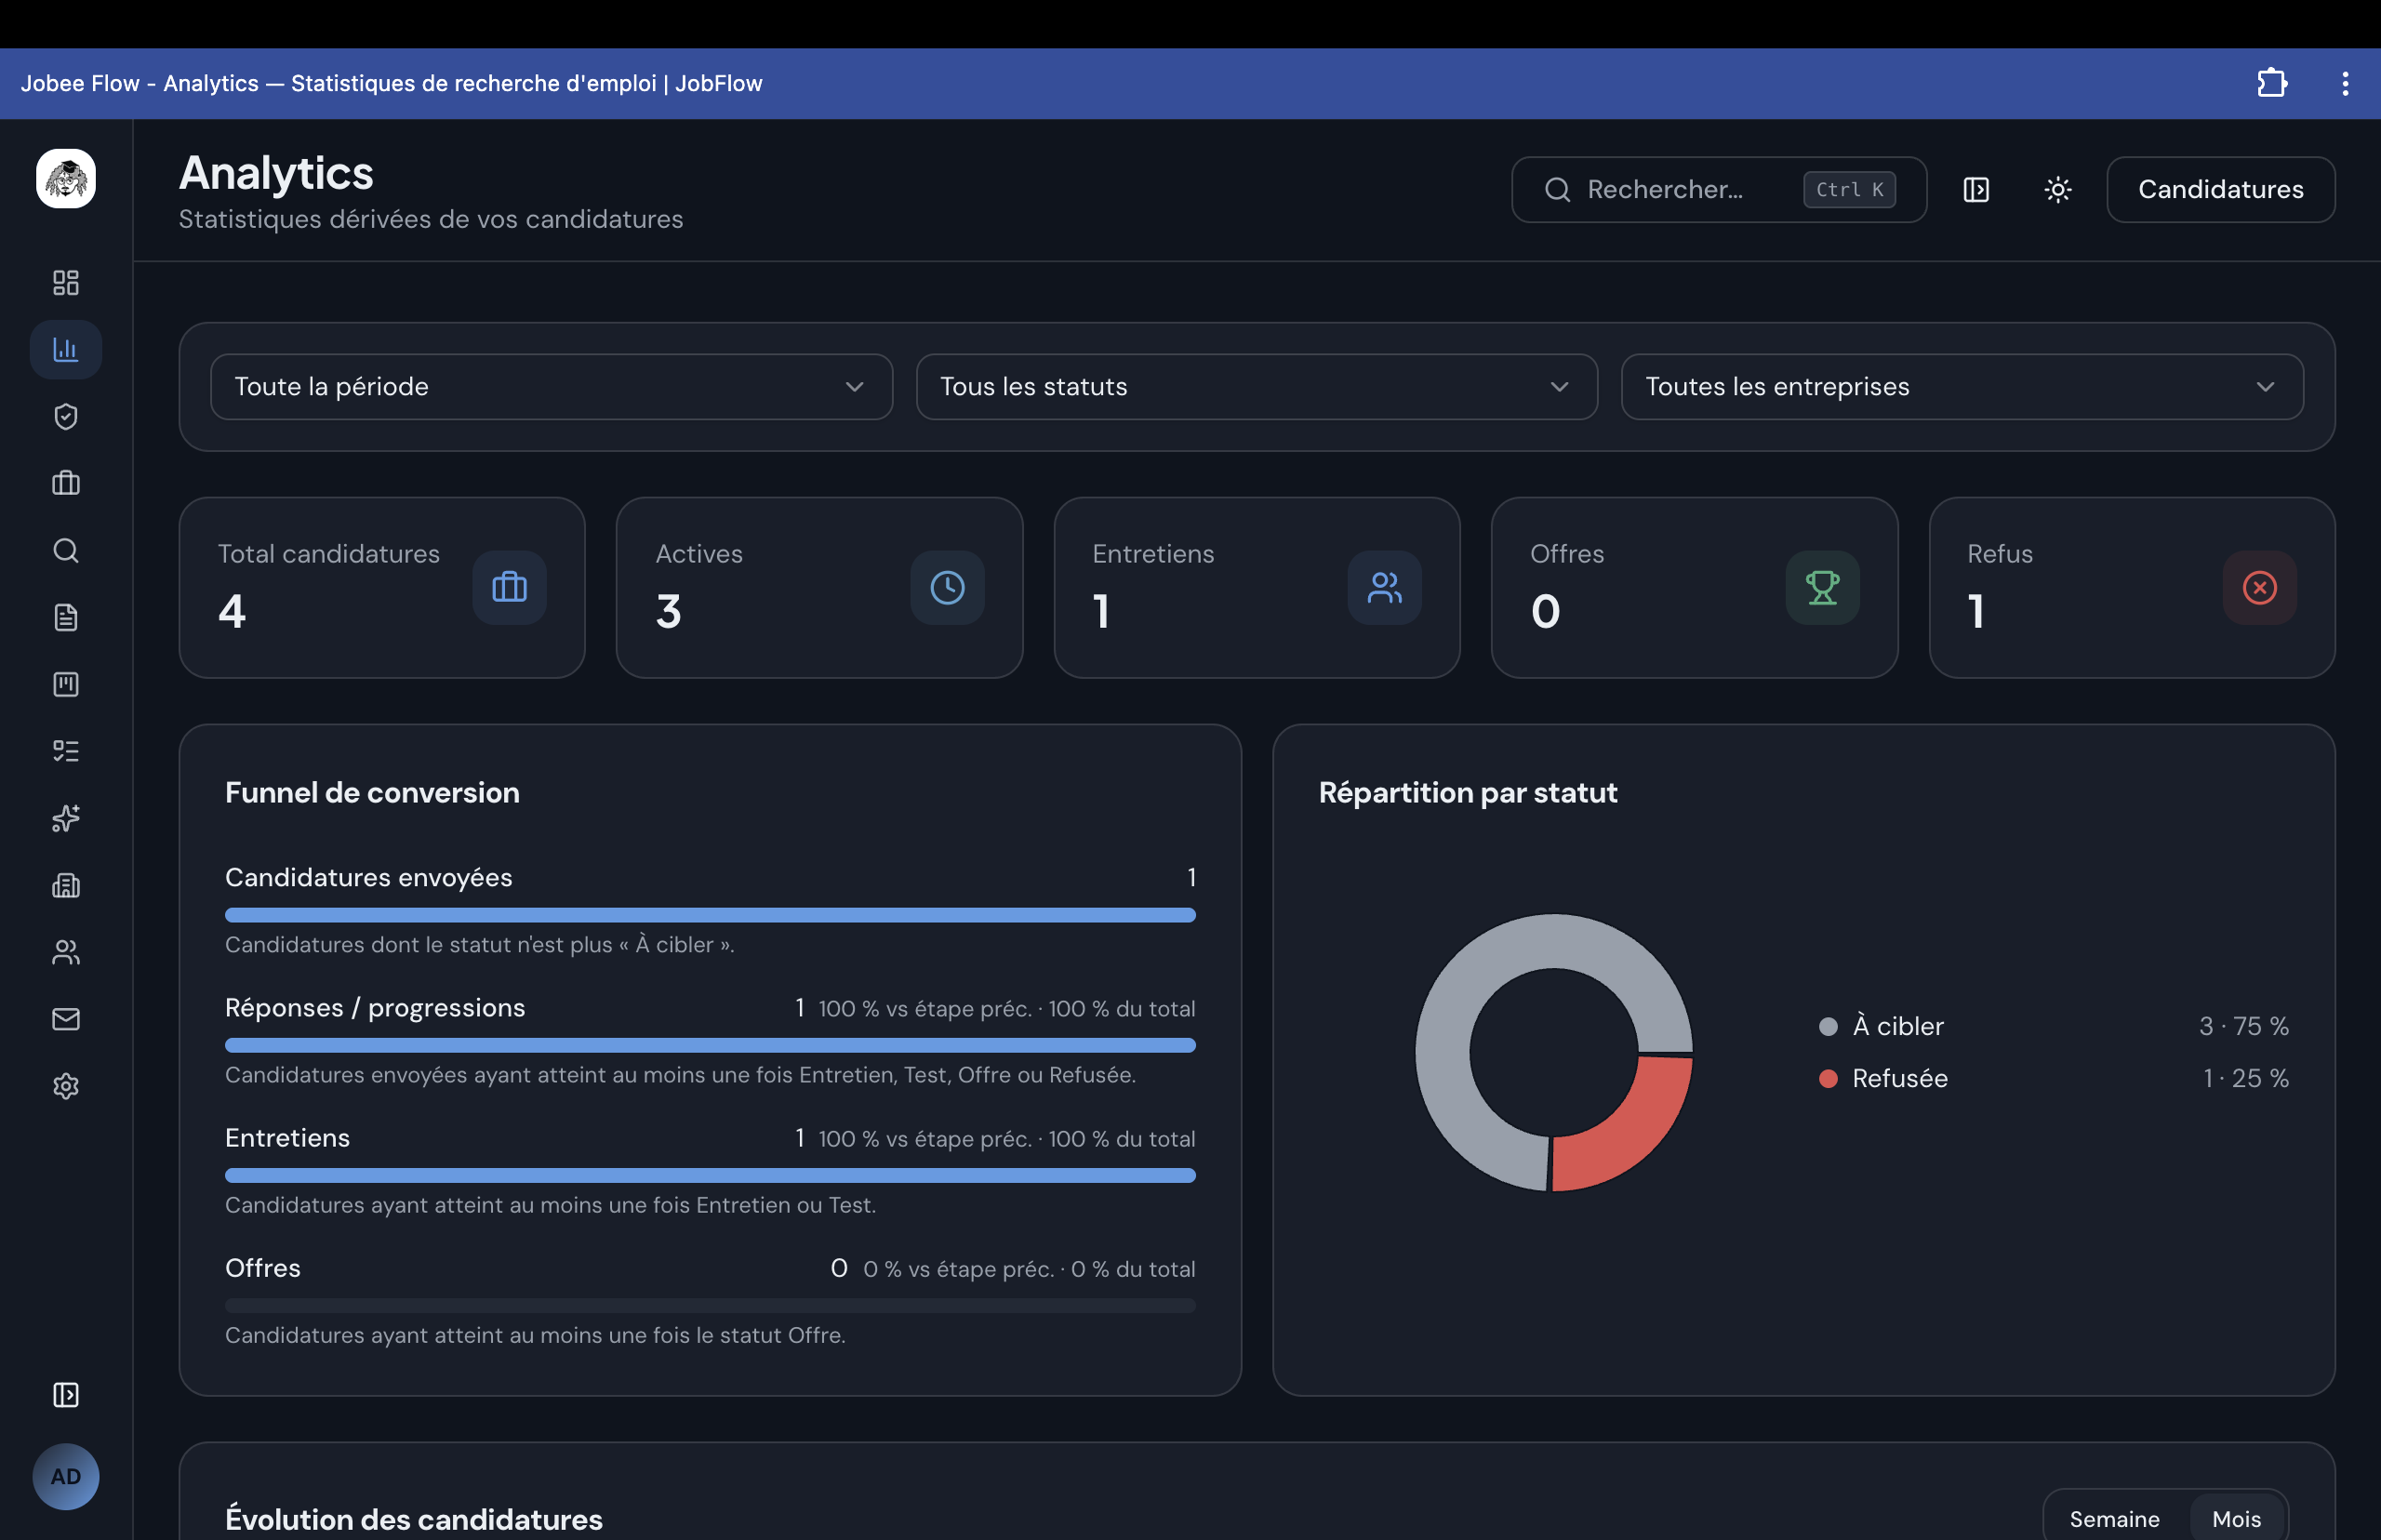Open the checklist tasks sidebar icon

tap(66, 751)
